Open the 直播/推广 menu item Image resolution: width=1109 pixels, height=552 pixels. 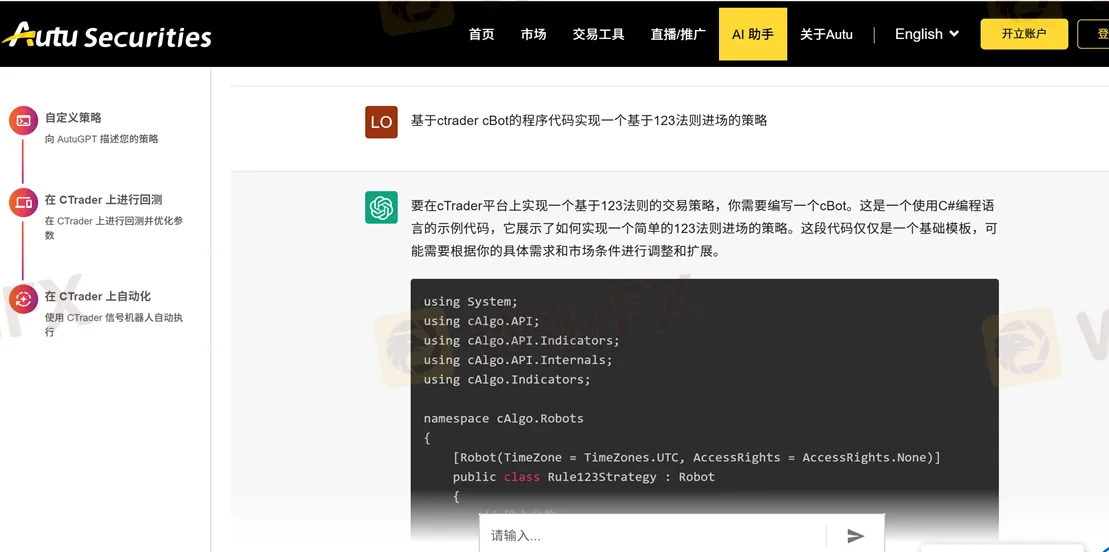pyautogui.click(x=678, y=35)
